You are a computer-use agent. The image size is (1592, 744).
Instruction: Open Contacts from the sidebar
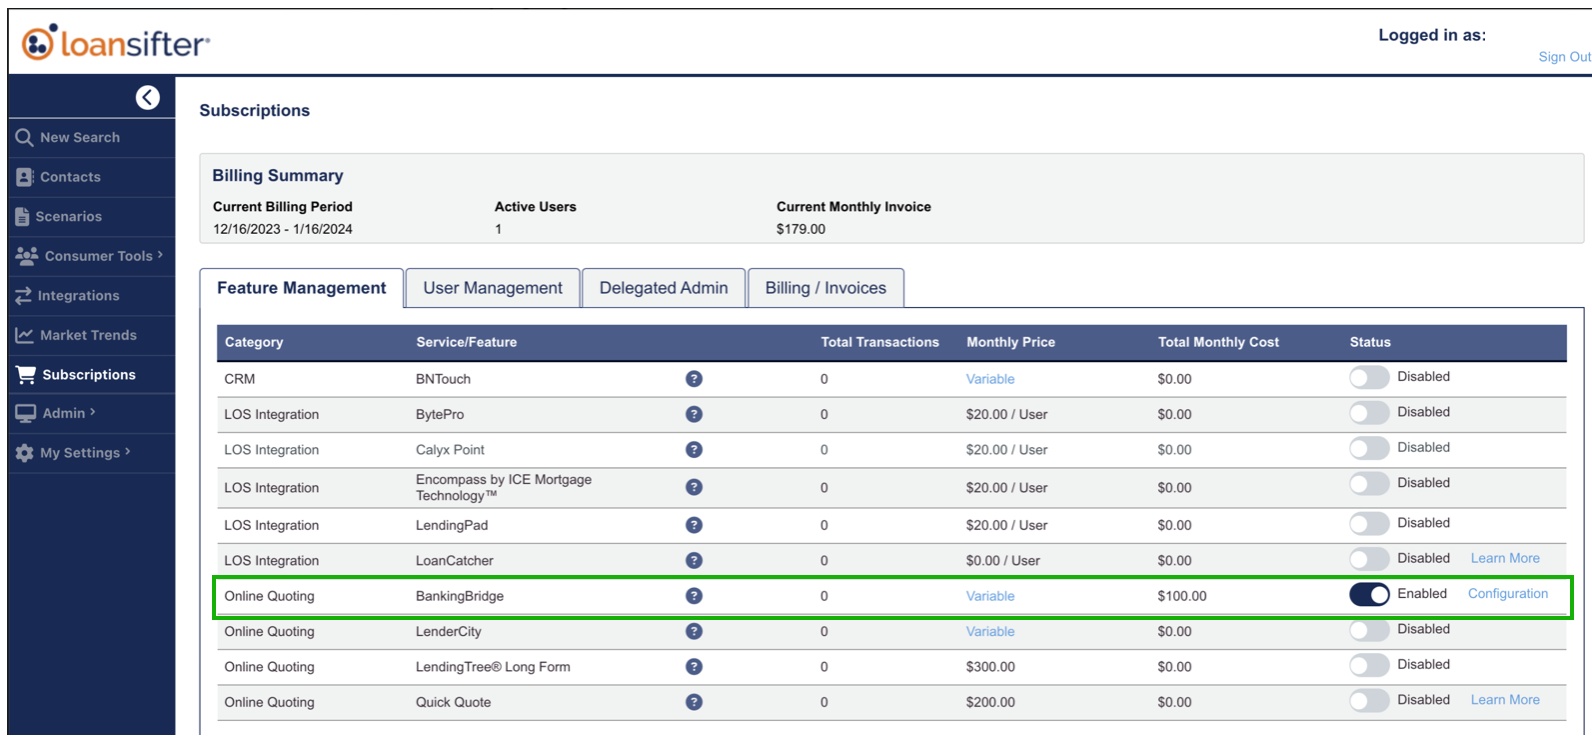pyautogui.click(x=90, y=177)
